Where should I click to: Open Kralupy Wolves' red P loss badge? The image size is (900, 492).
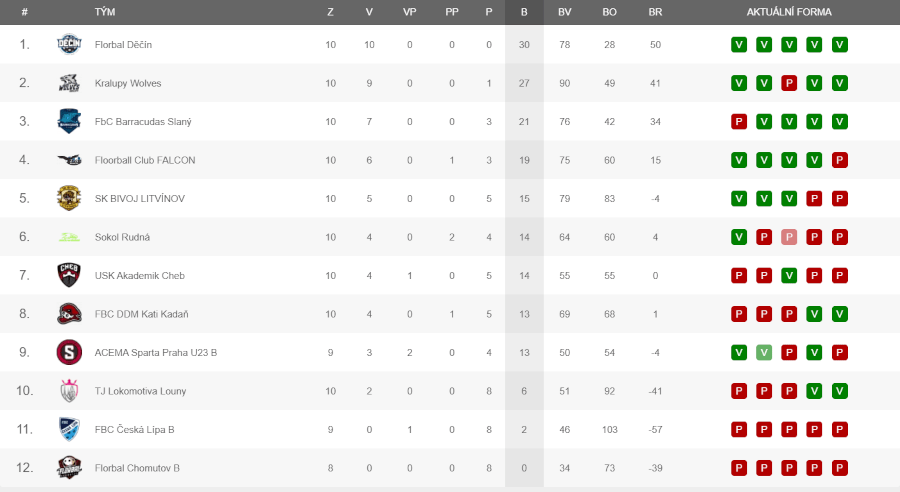[x=789, y=83]
